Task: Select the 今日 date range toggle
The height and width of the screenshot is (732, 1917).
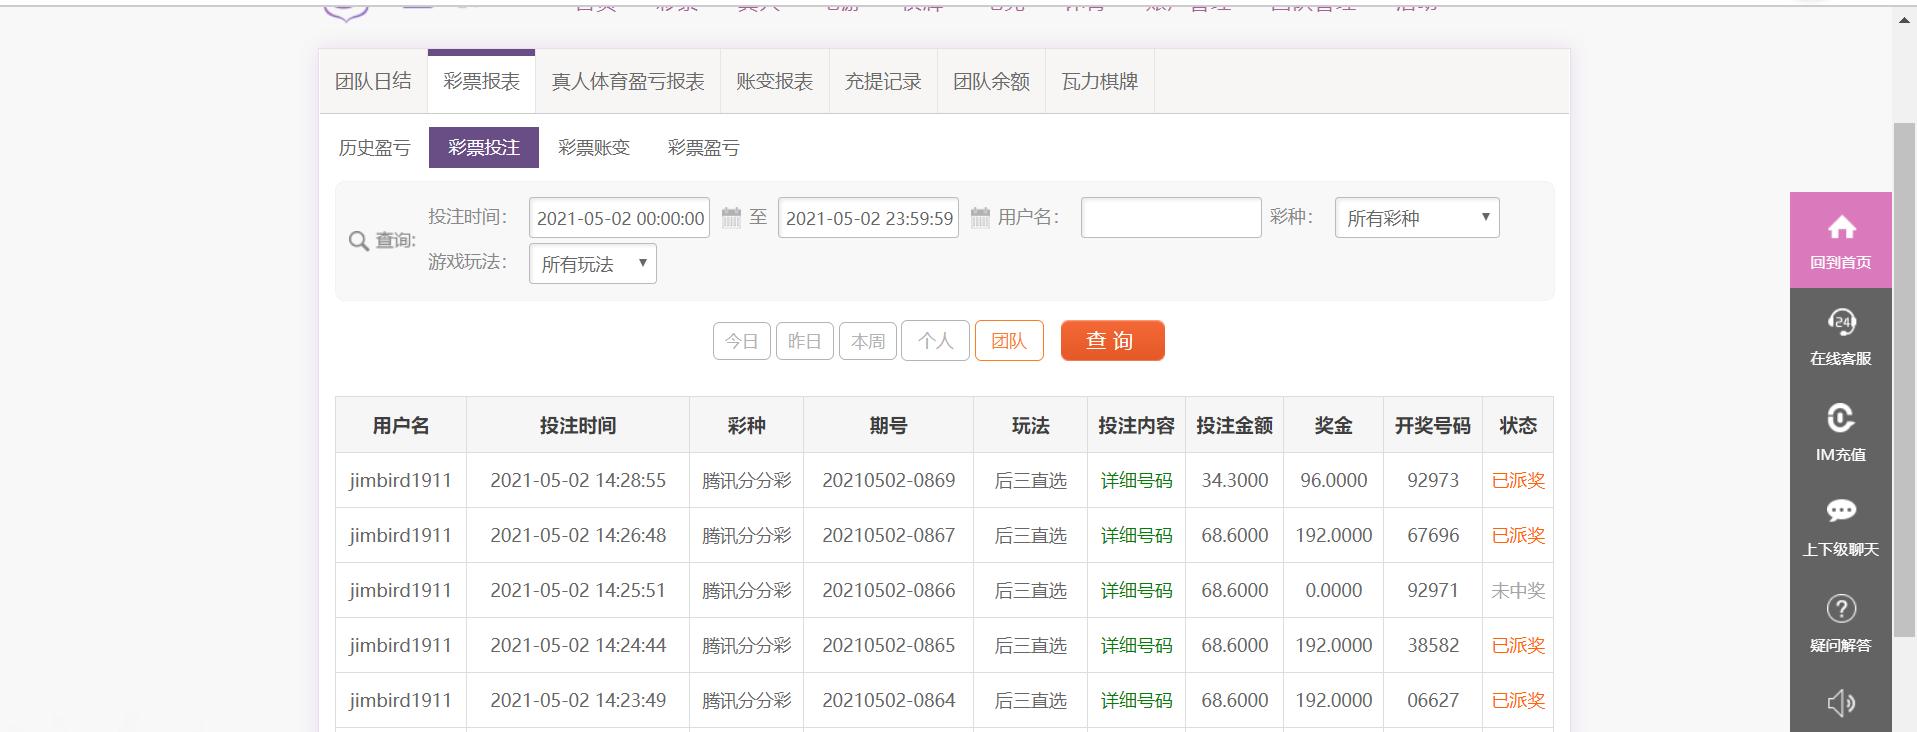Action: 741,341
